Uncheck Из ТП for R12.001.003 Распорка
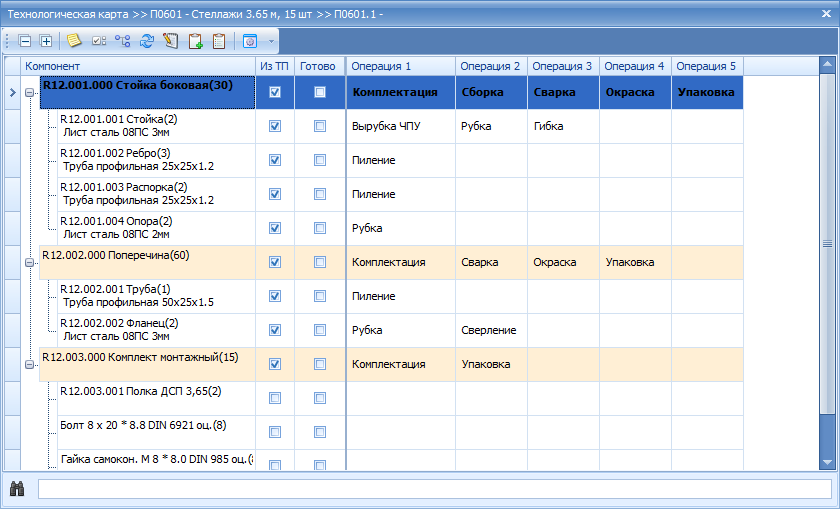 [275, 194]
